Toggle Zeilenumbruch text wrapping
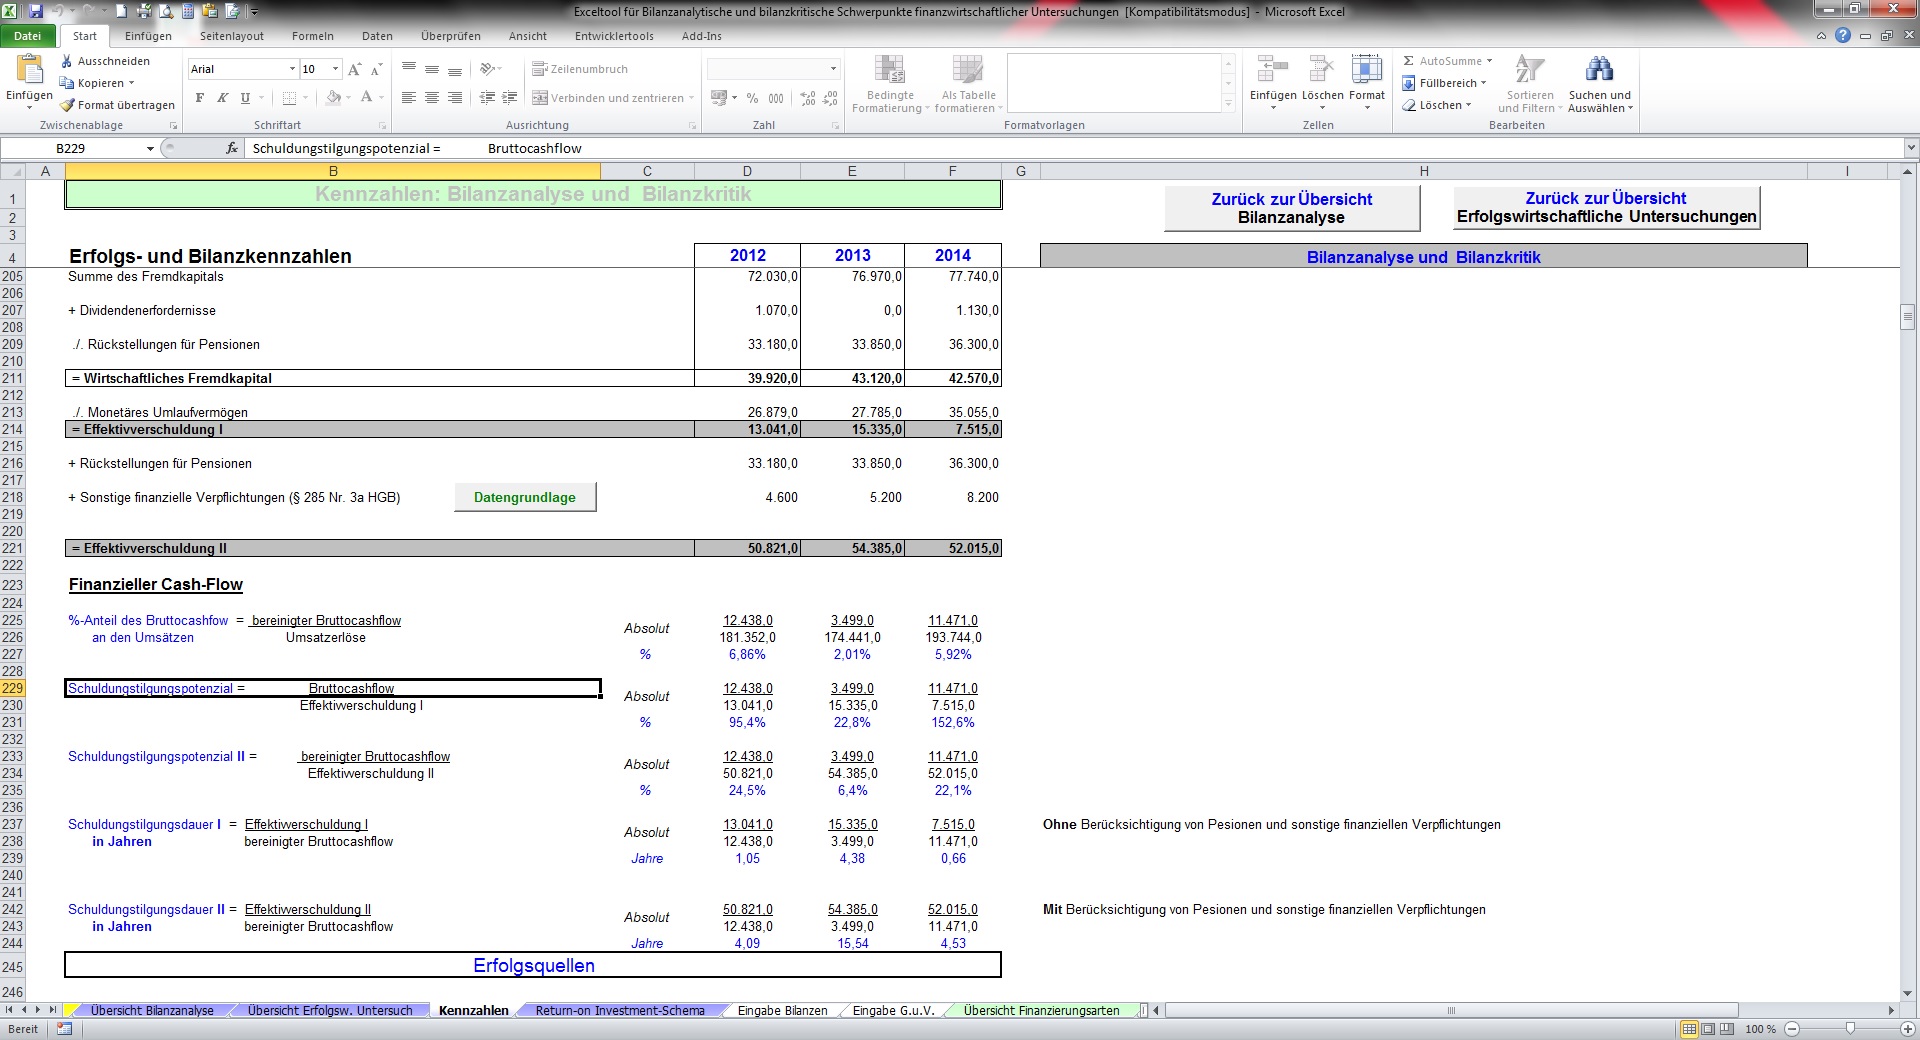 point(580,69)
